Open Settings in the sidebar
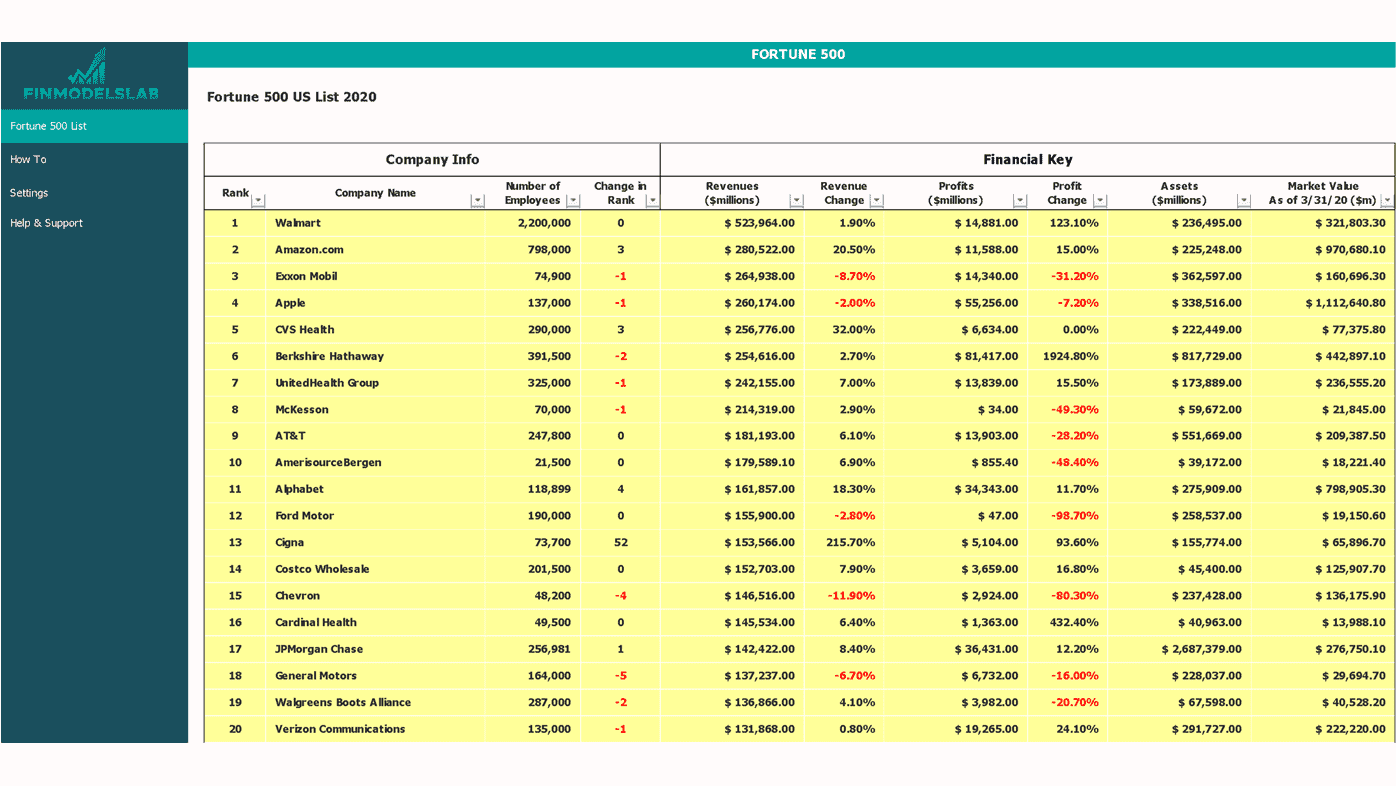Screen dimensions: 1396x786 29,193
